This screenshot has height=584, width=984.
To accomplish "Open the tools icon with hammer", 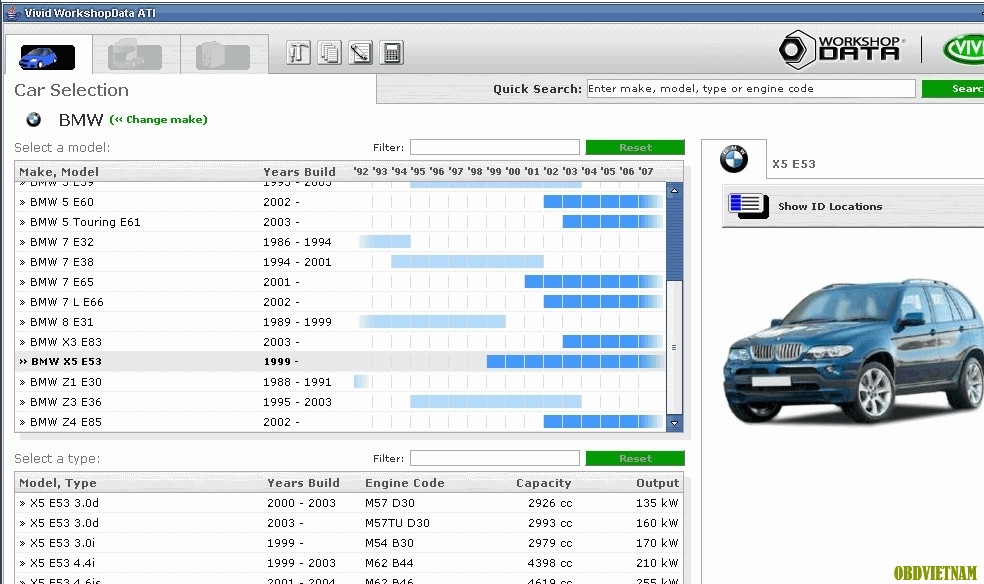I will [x=298, y=53].
